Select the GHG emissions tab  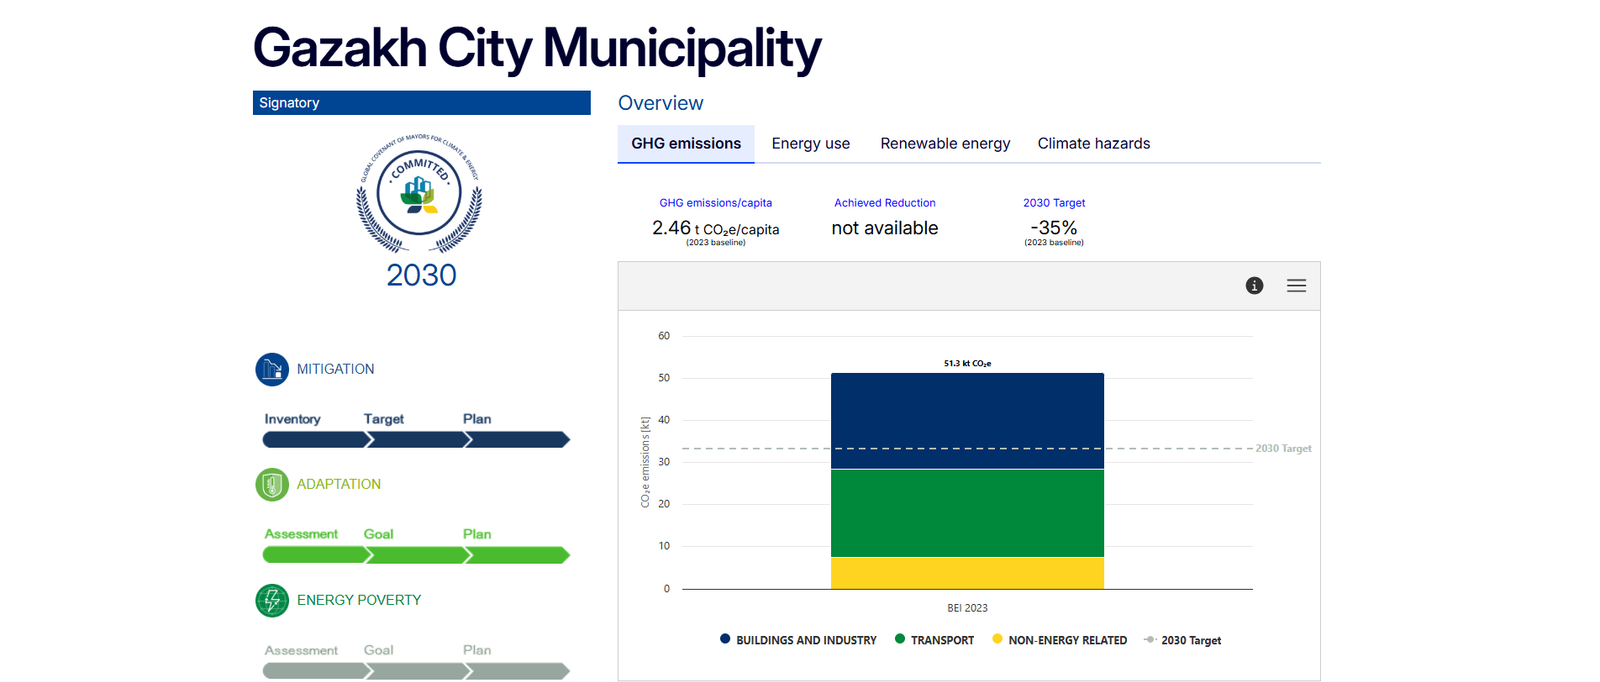(686, 144)
